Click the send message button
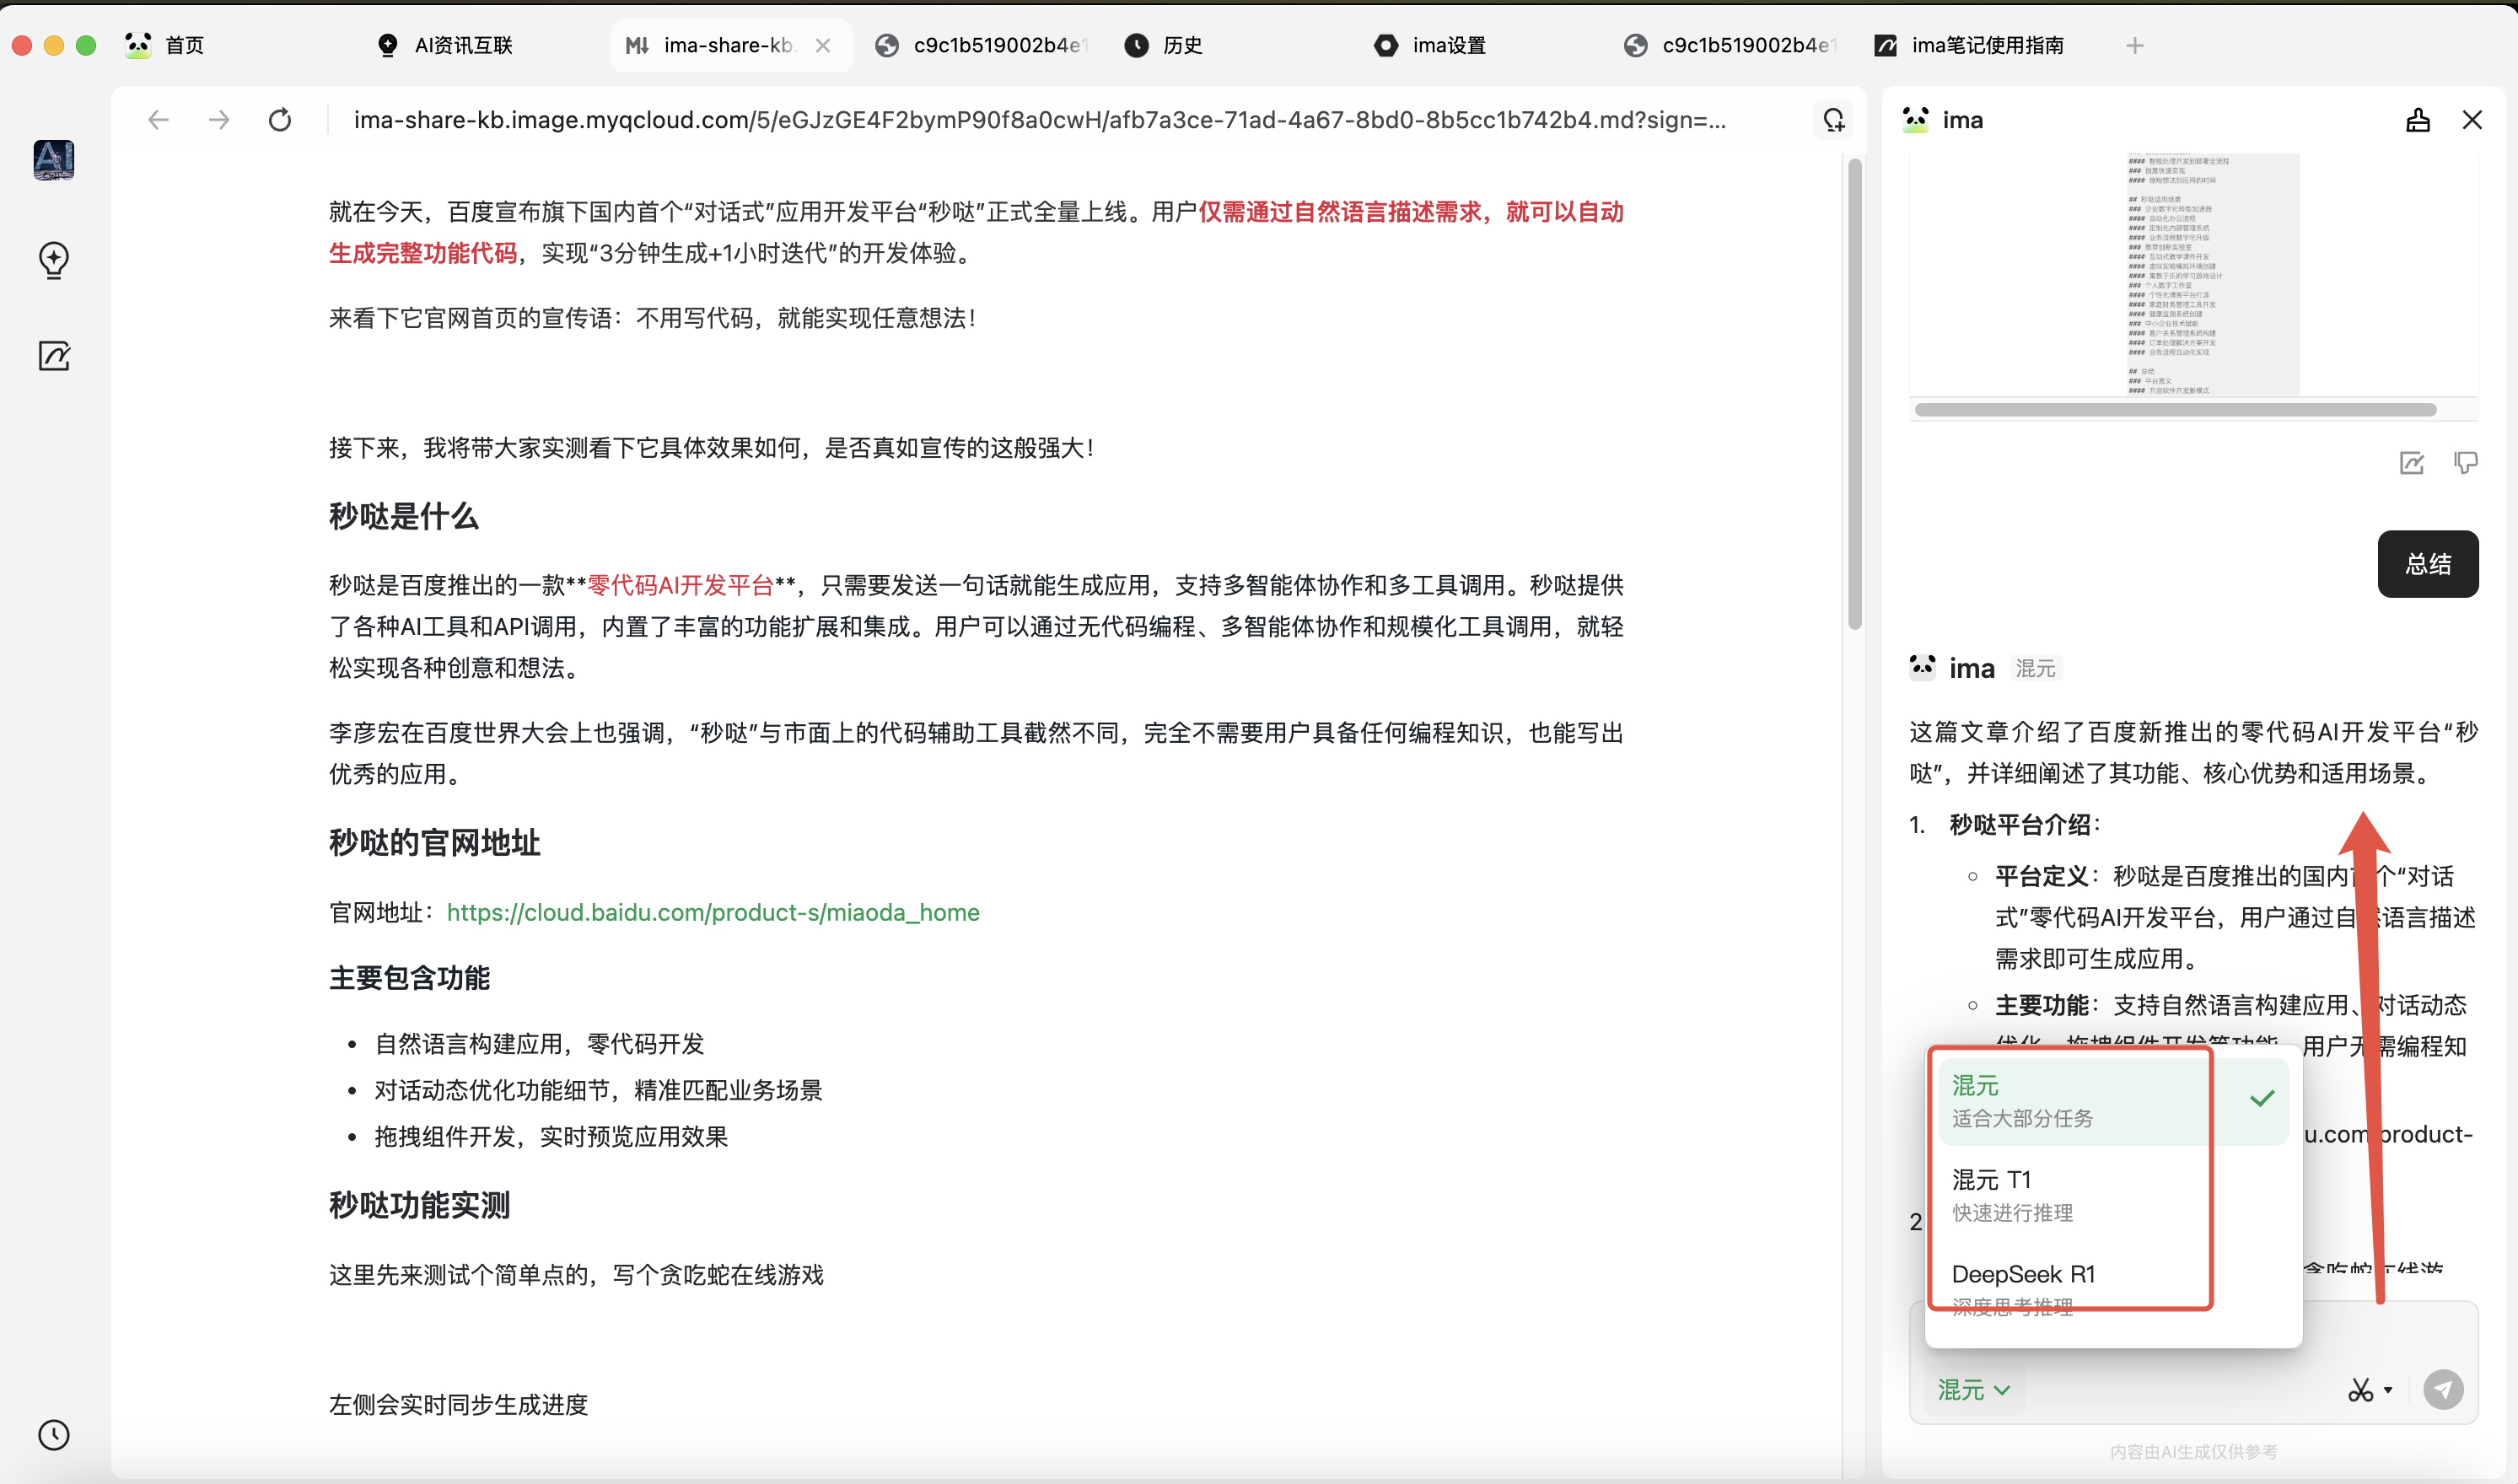2518x1484 pixels. [x=2443, y=1389]
